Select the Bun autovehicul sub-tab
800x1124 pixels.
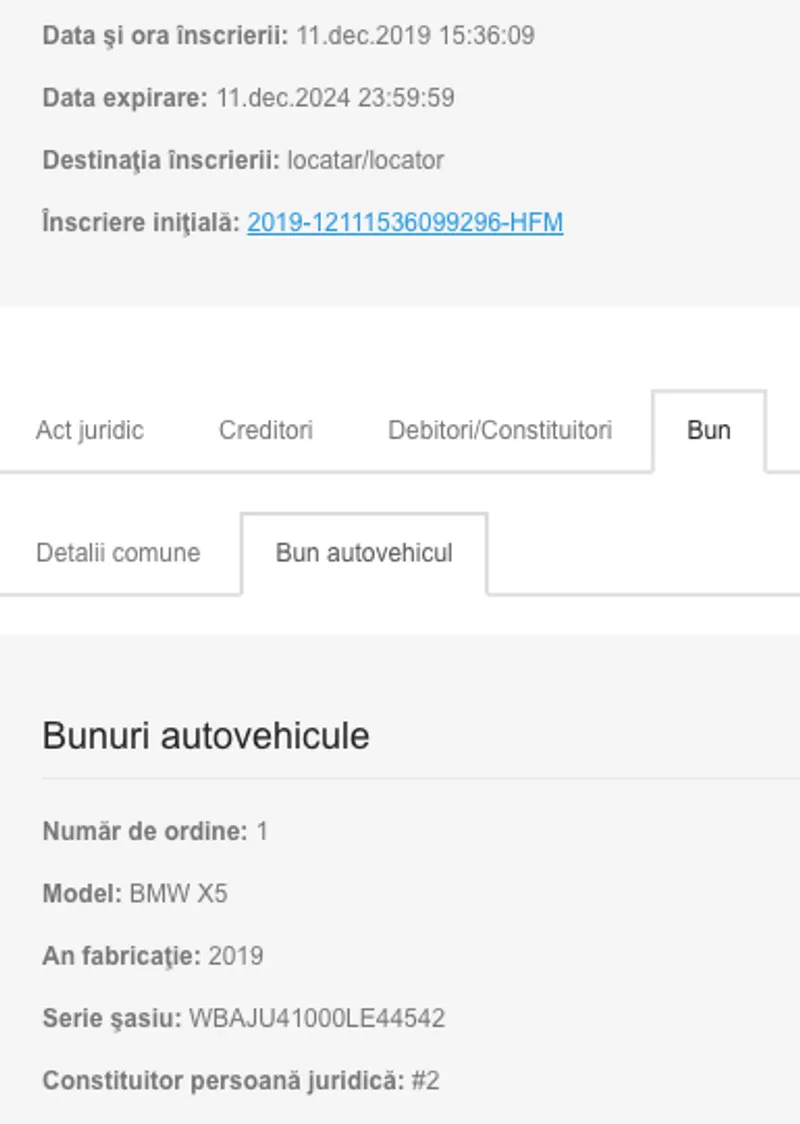pyautogui.click(x=364, y=553)
